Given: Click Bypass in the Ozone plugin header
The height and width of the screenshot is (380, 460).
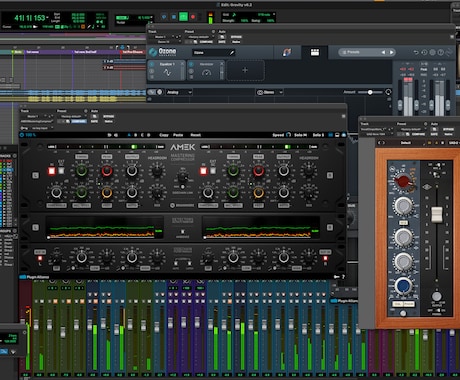Looking at the screenshot, I should (236, 37).
